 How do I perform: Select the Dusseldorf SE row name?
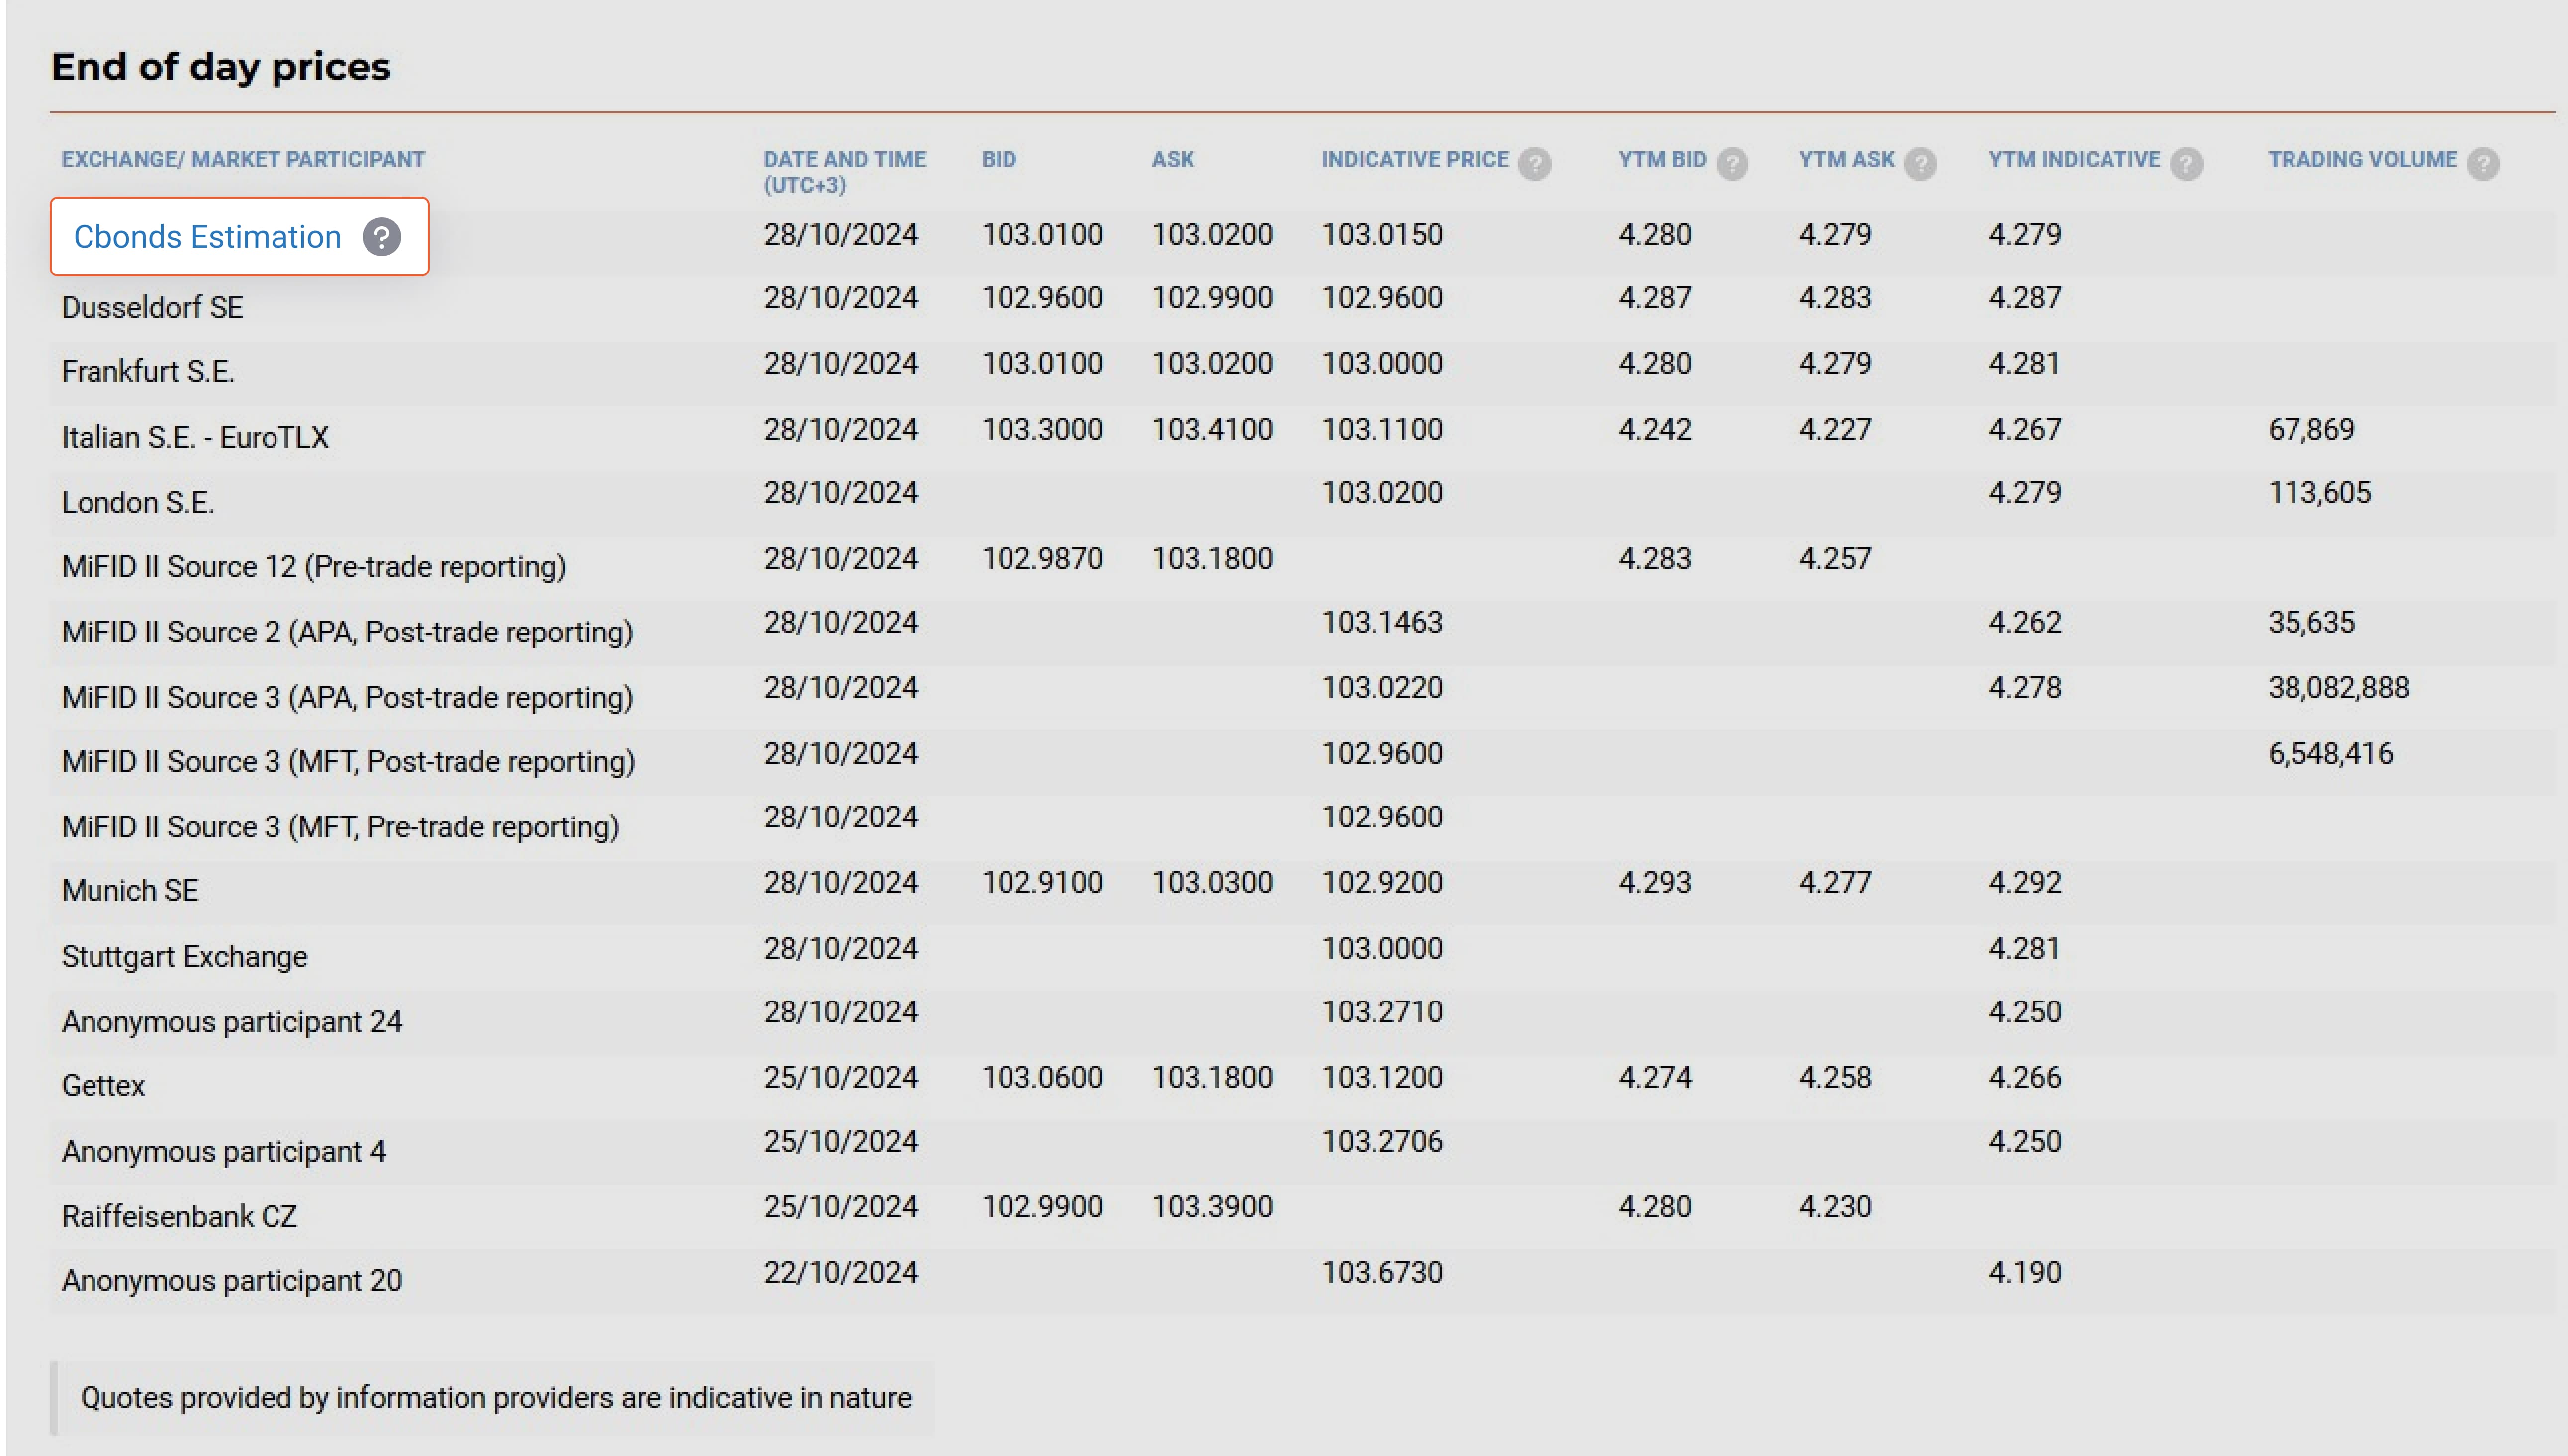pyautogui.click(x=152, y=307)
